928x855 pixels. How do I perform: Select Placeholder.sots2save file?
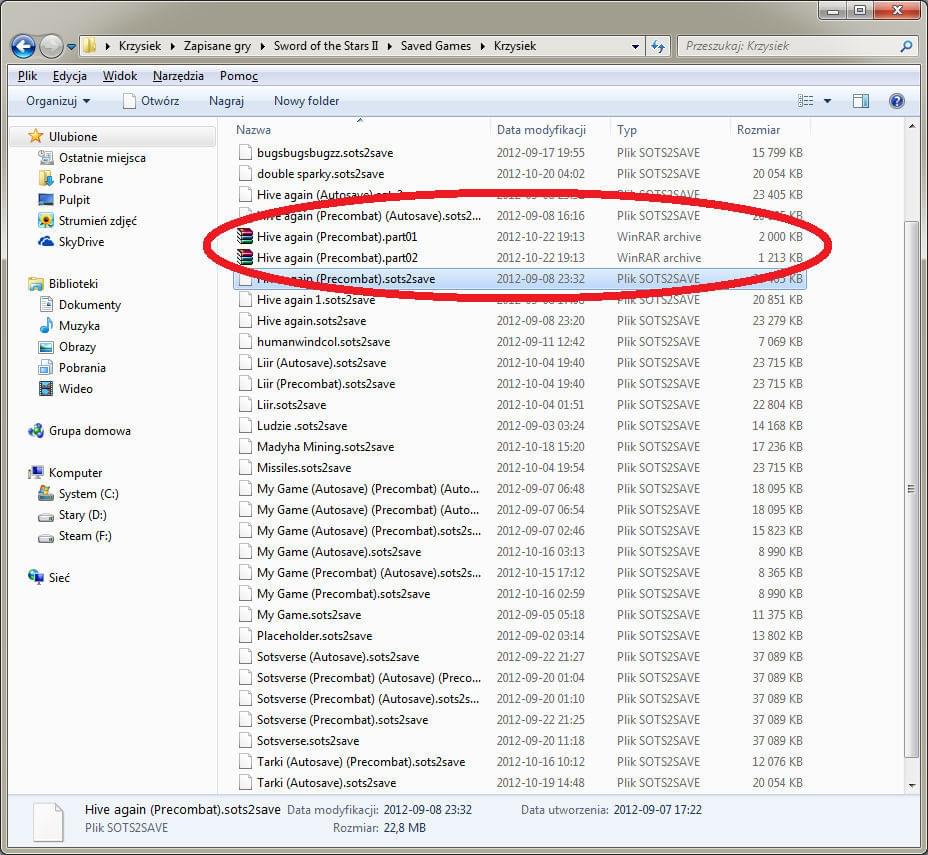coord(520,636)
